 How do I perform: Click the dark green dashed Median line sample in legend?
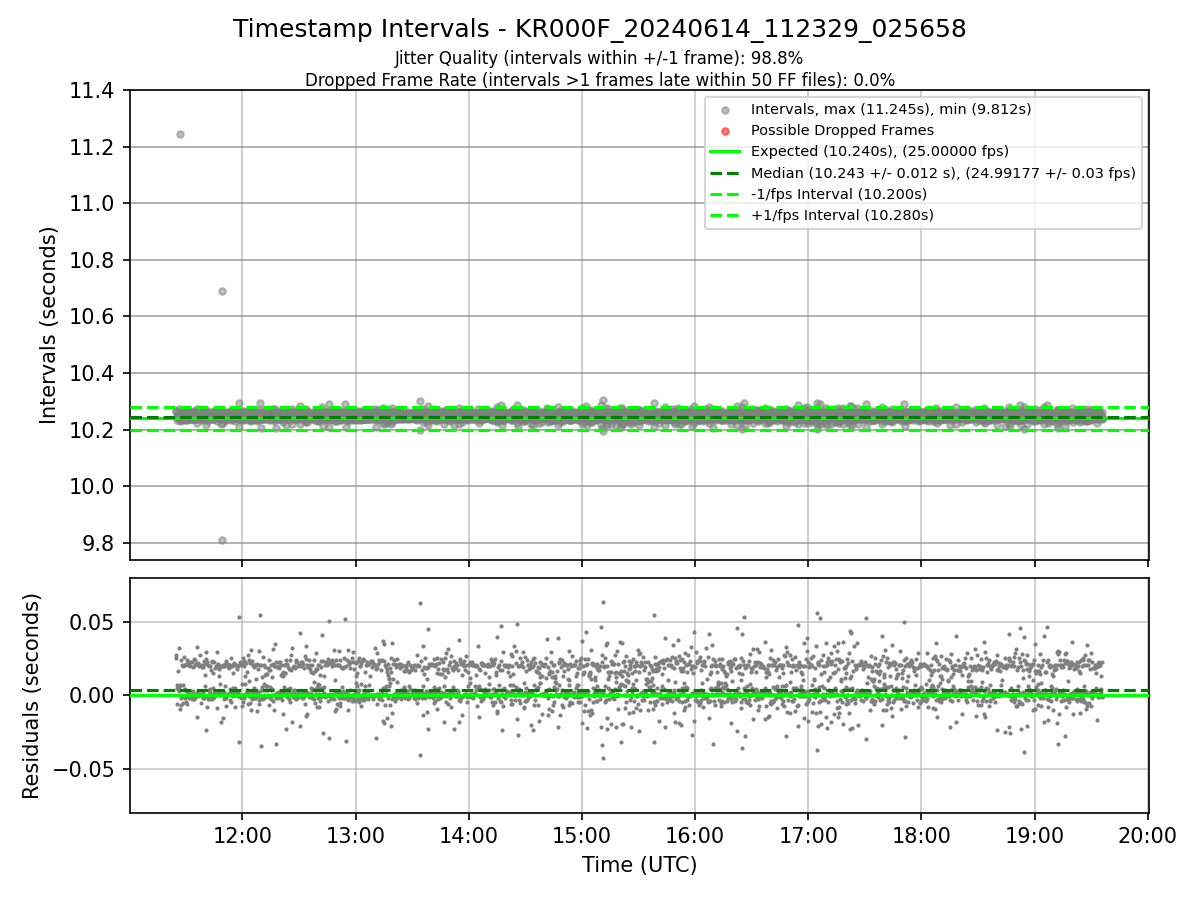pos(726,173)
